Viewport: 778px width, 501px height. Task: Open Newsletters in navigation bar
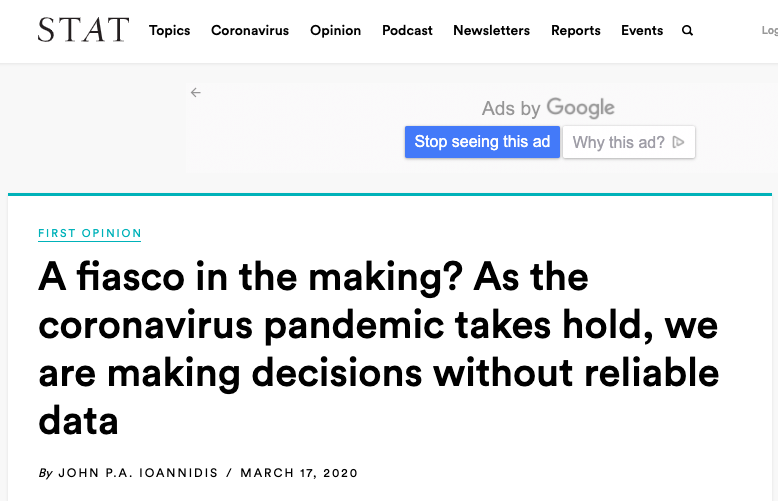pos(491,31)
